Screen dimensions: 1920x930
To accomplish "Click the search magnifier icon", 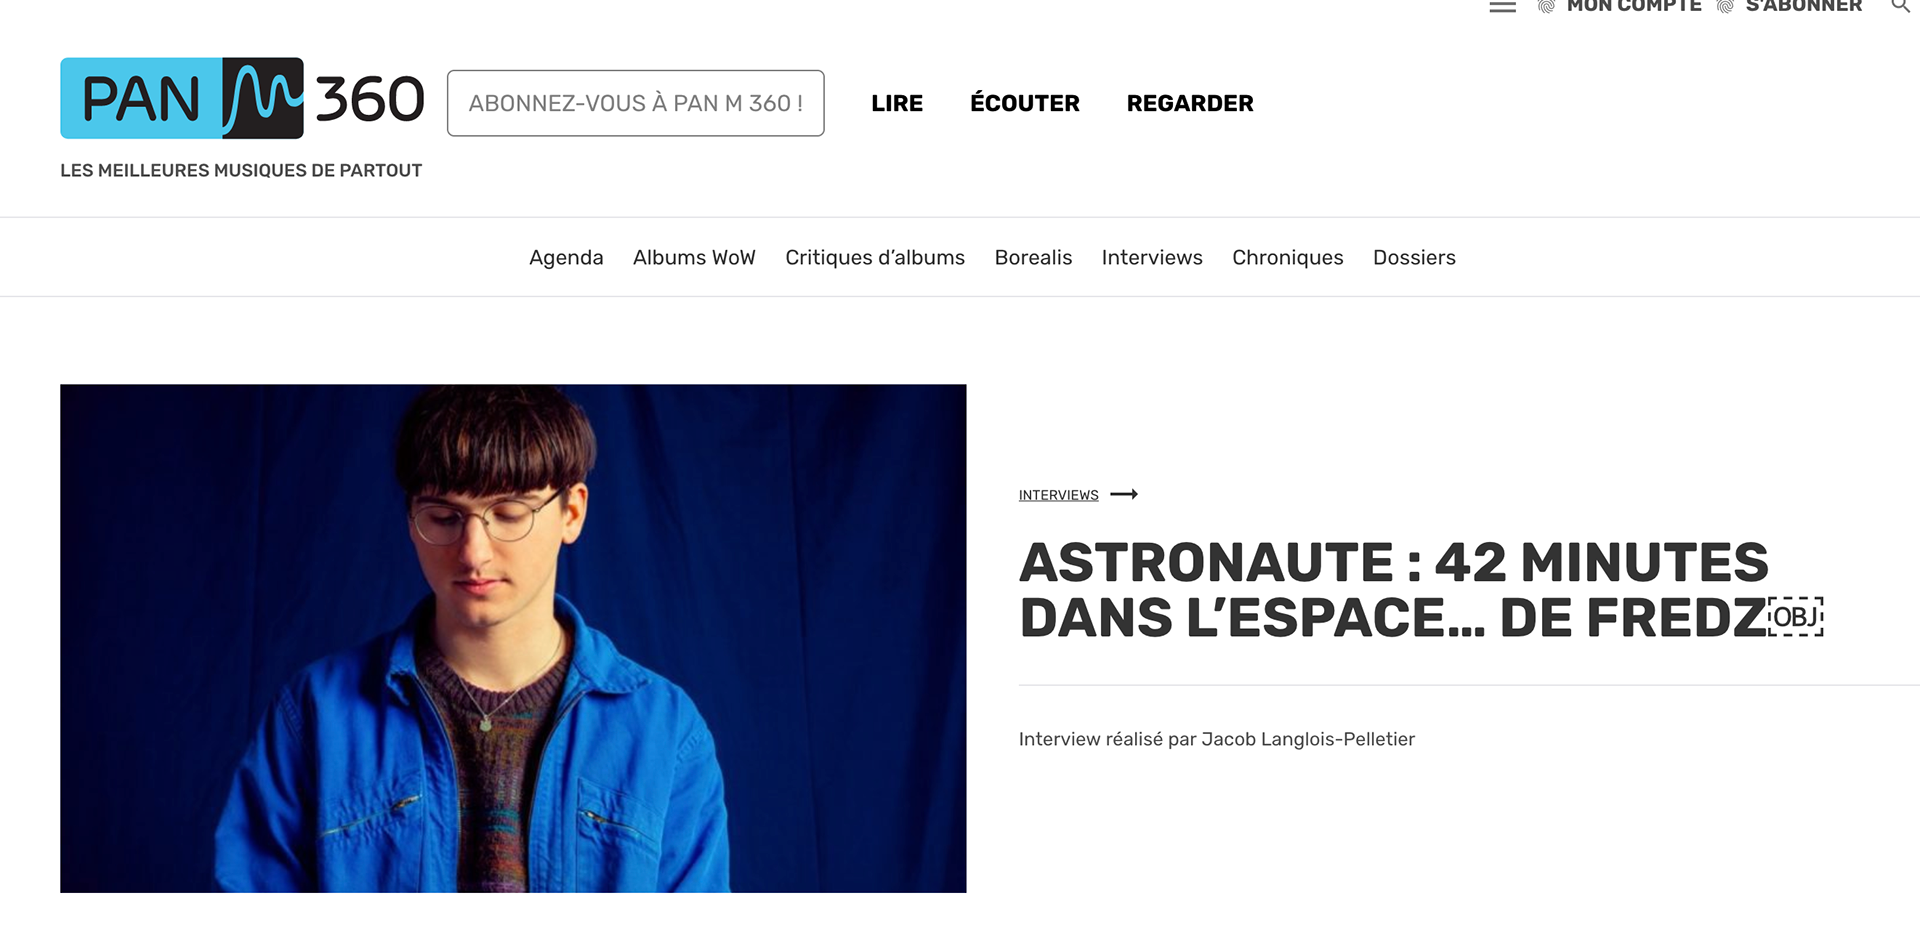I will (x=1900, y=5).
